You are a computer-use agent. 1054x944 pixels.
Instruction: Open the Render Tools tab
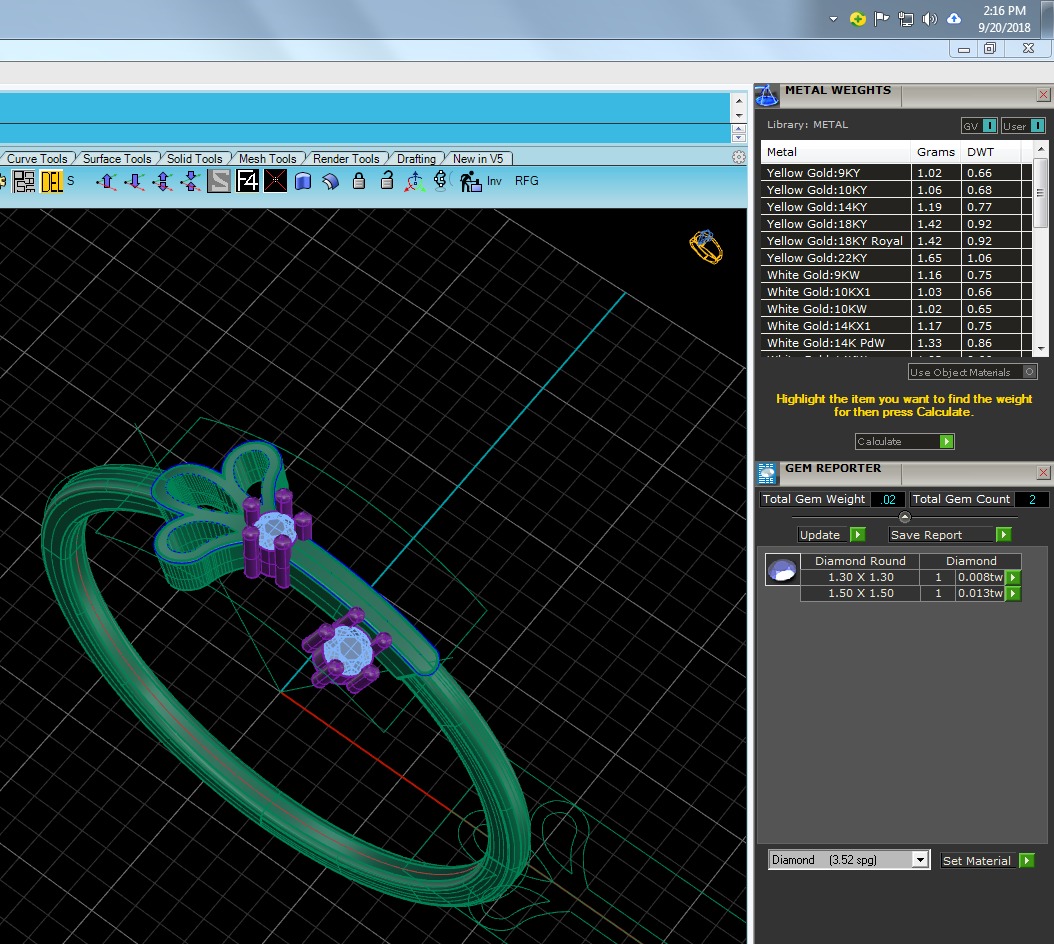click(x=346, y=159)
